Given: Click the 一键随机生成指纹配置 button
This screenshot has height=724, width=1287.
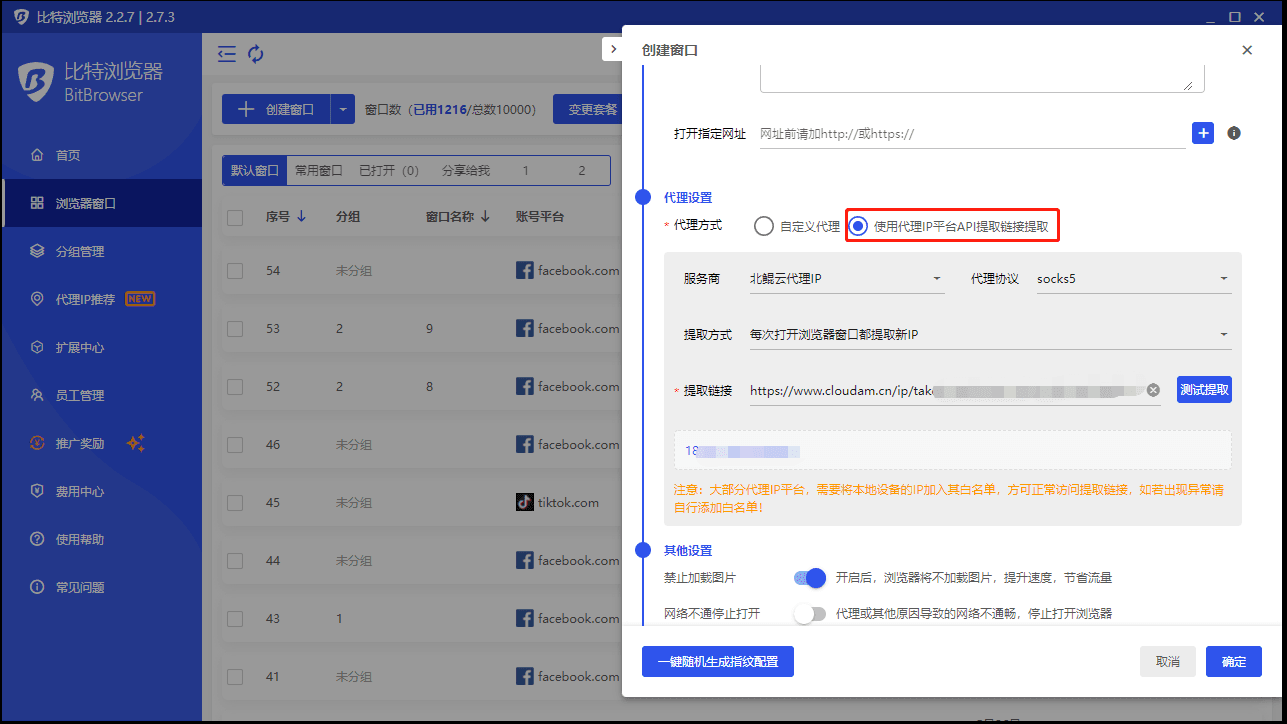Looking at the screenshot, I should coord(717,661).
